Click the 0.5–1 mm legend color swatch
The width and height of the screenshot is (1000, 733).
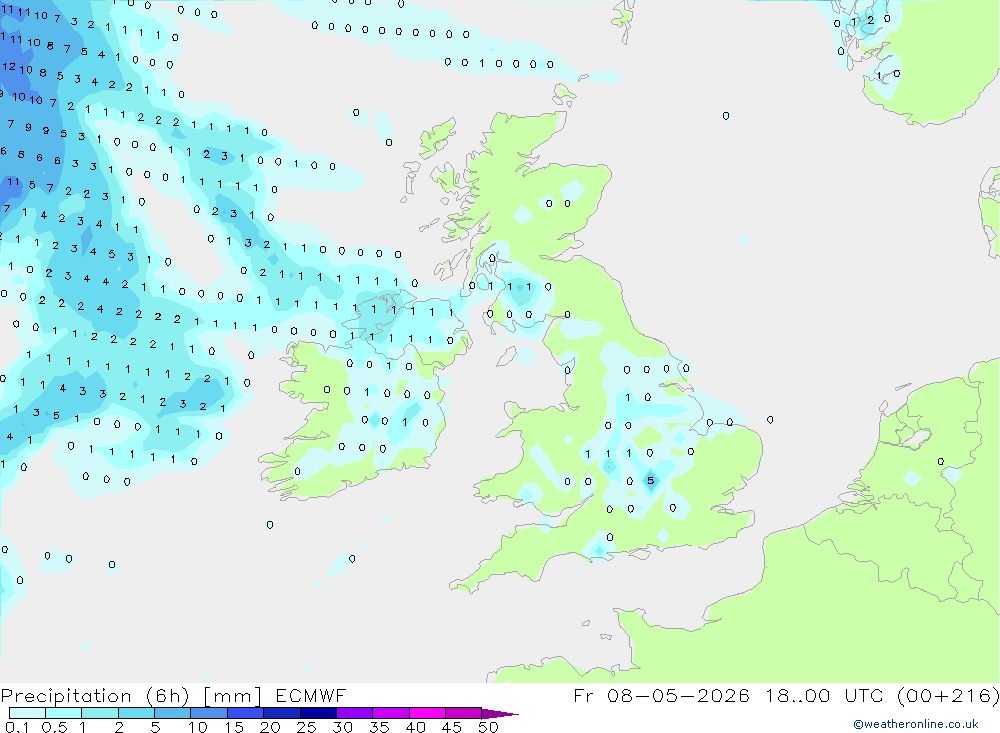tap(63, 713)
